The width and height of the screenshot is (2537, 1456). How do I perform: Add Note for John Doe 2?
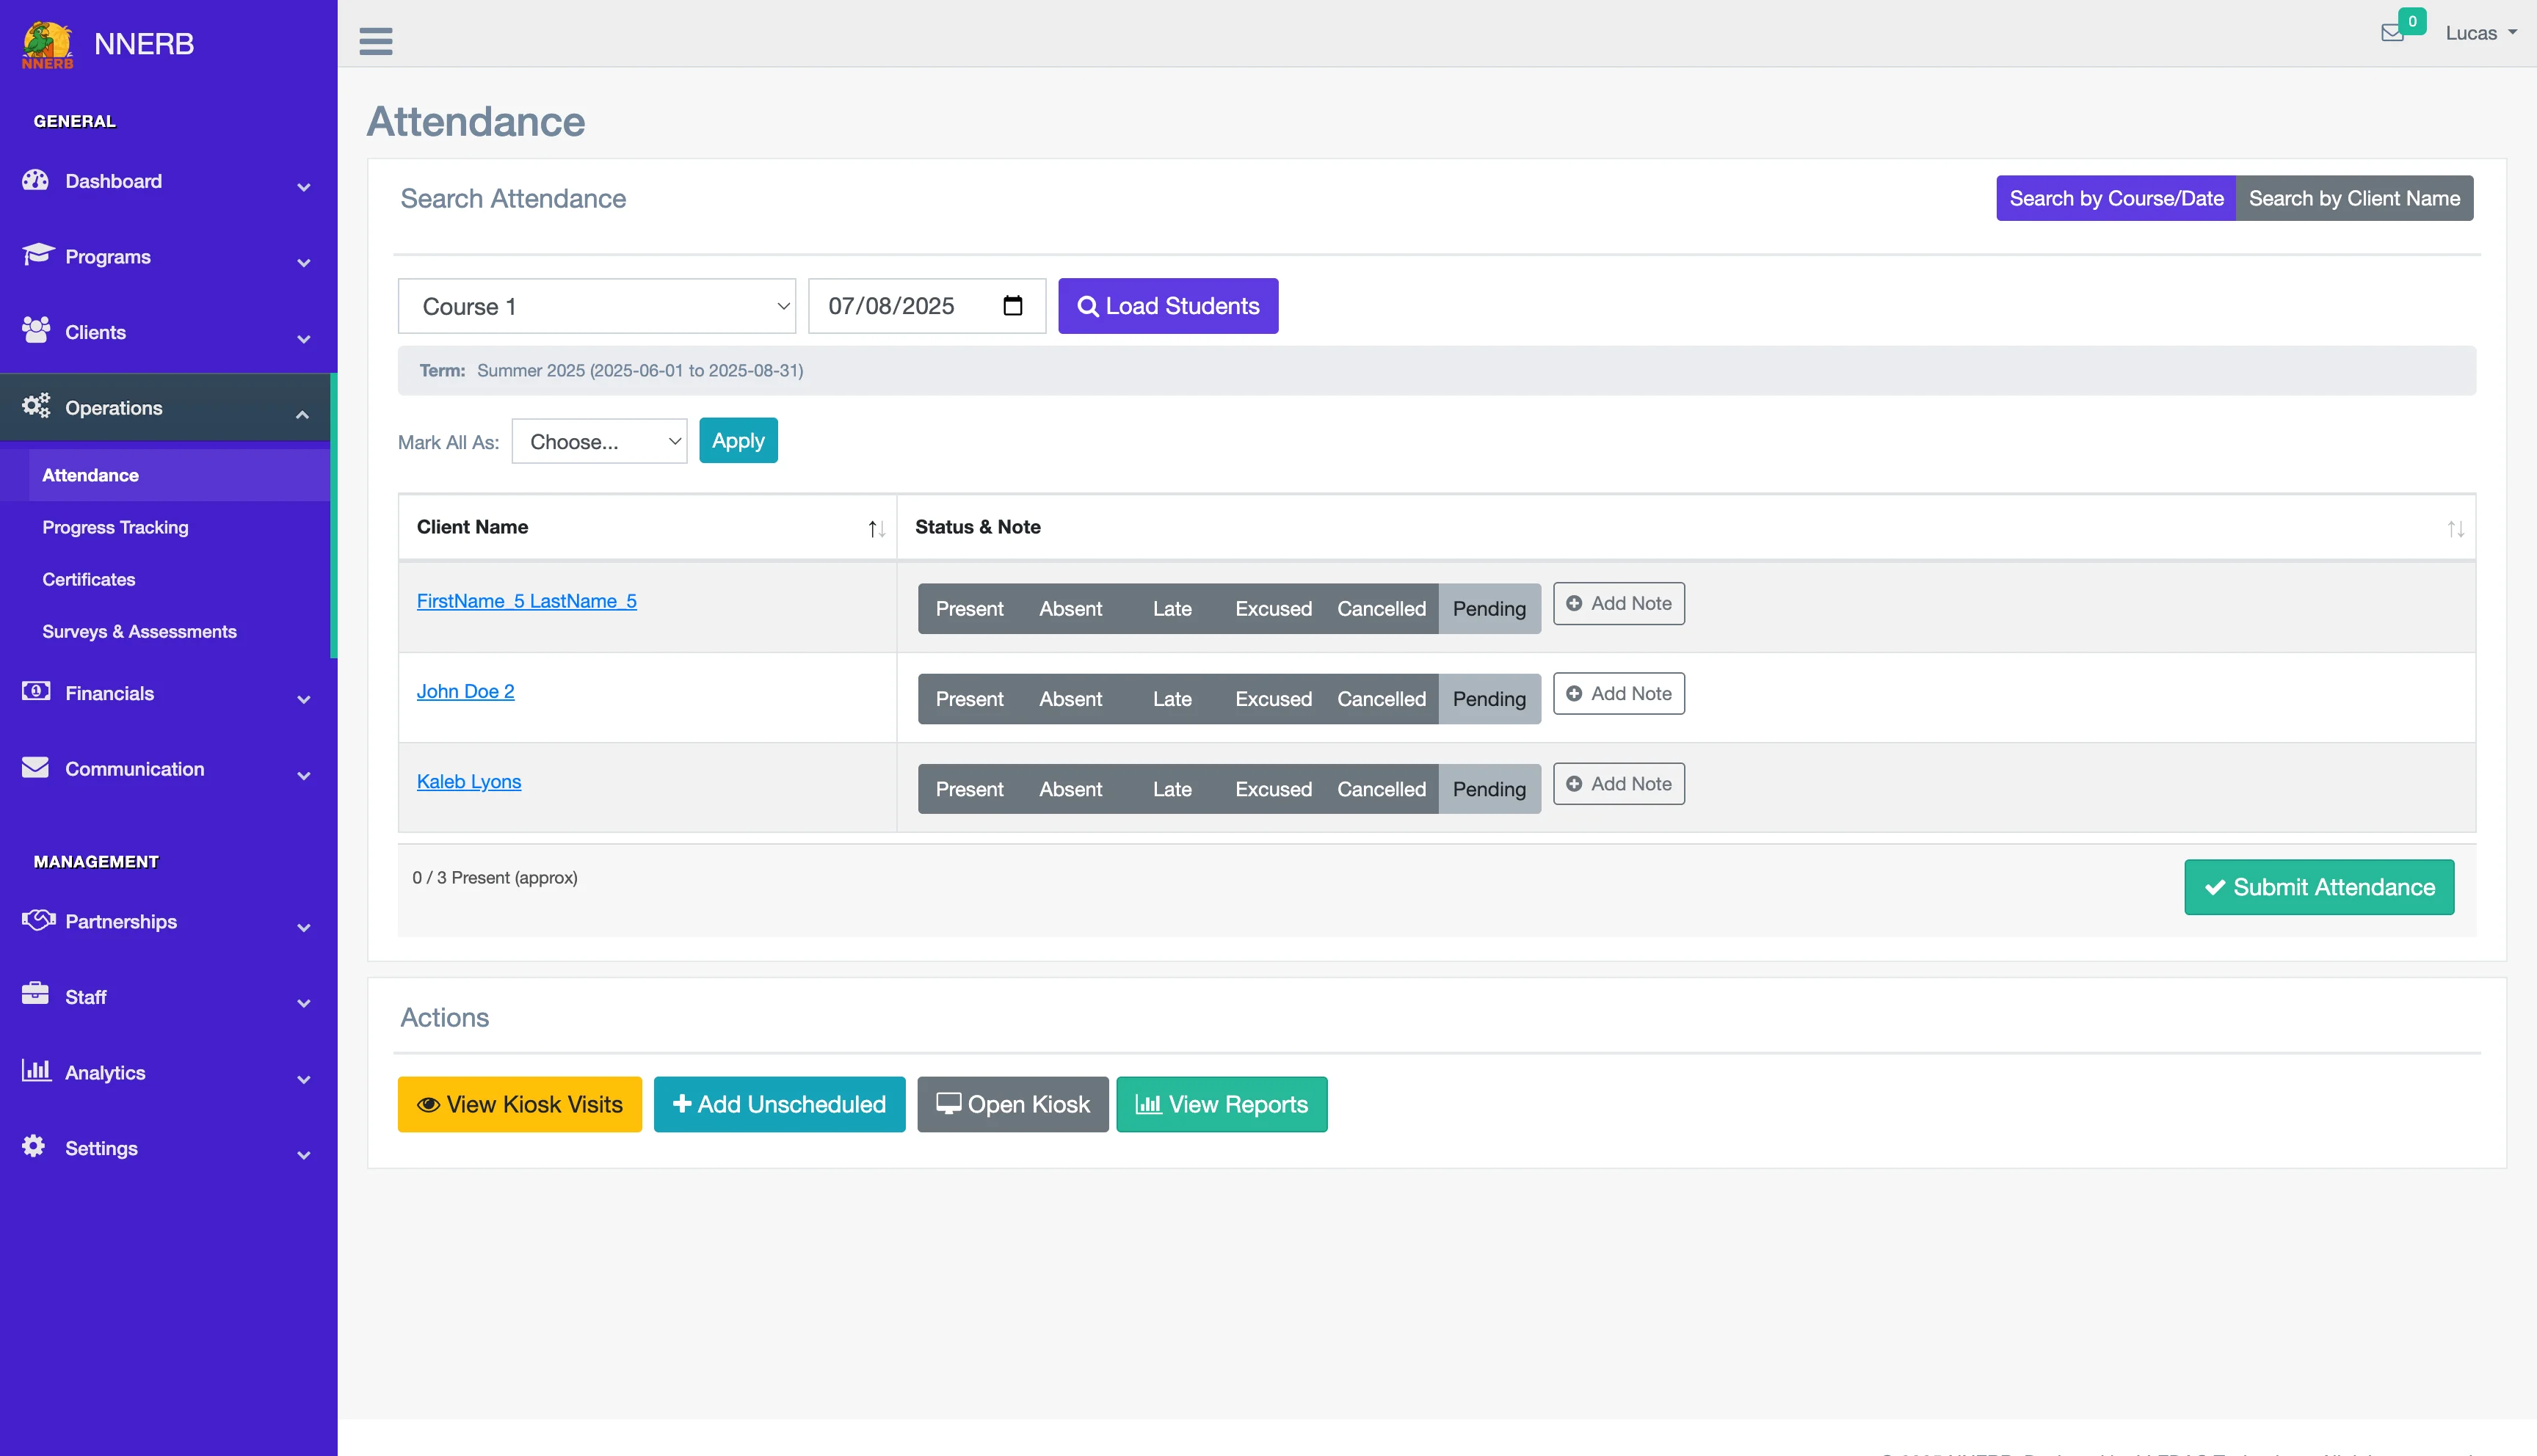(1618, 693)
